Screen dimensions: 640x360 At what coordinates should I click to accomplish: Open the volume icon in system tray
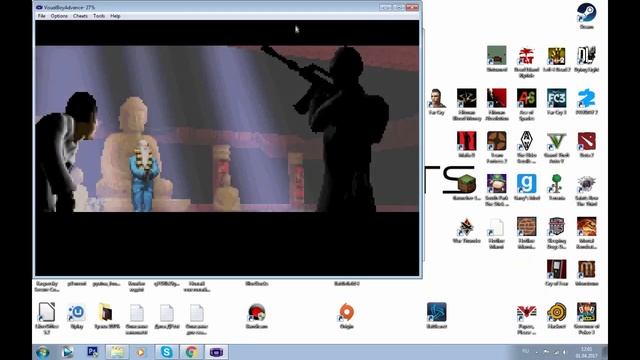[x=564, y=352]
